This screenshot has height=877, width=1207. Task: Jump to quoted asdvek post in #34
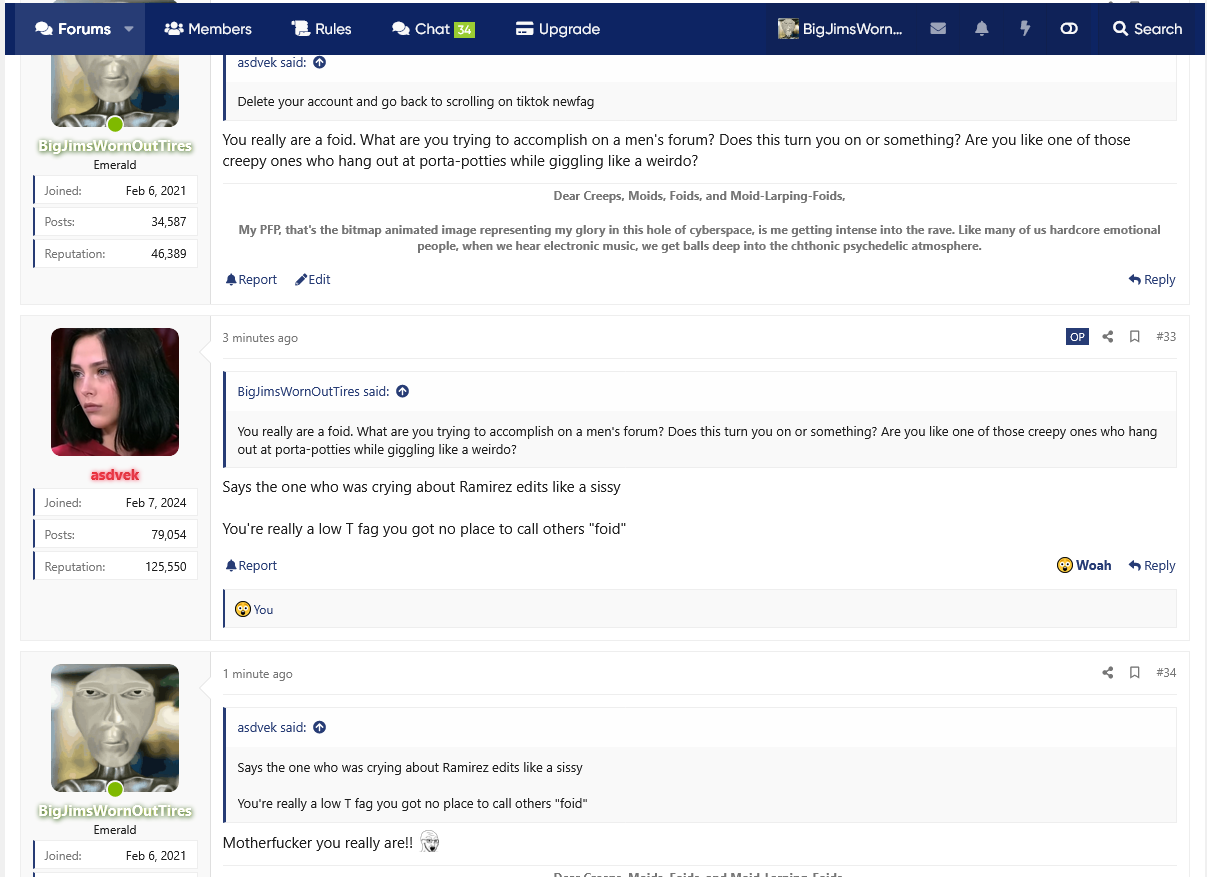click(x=320, y=728)
